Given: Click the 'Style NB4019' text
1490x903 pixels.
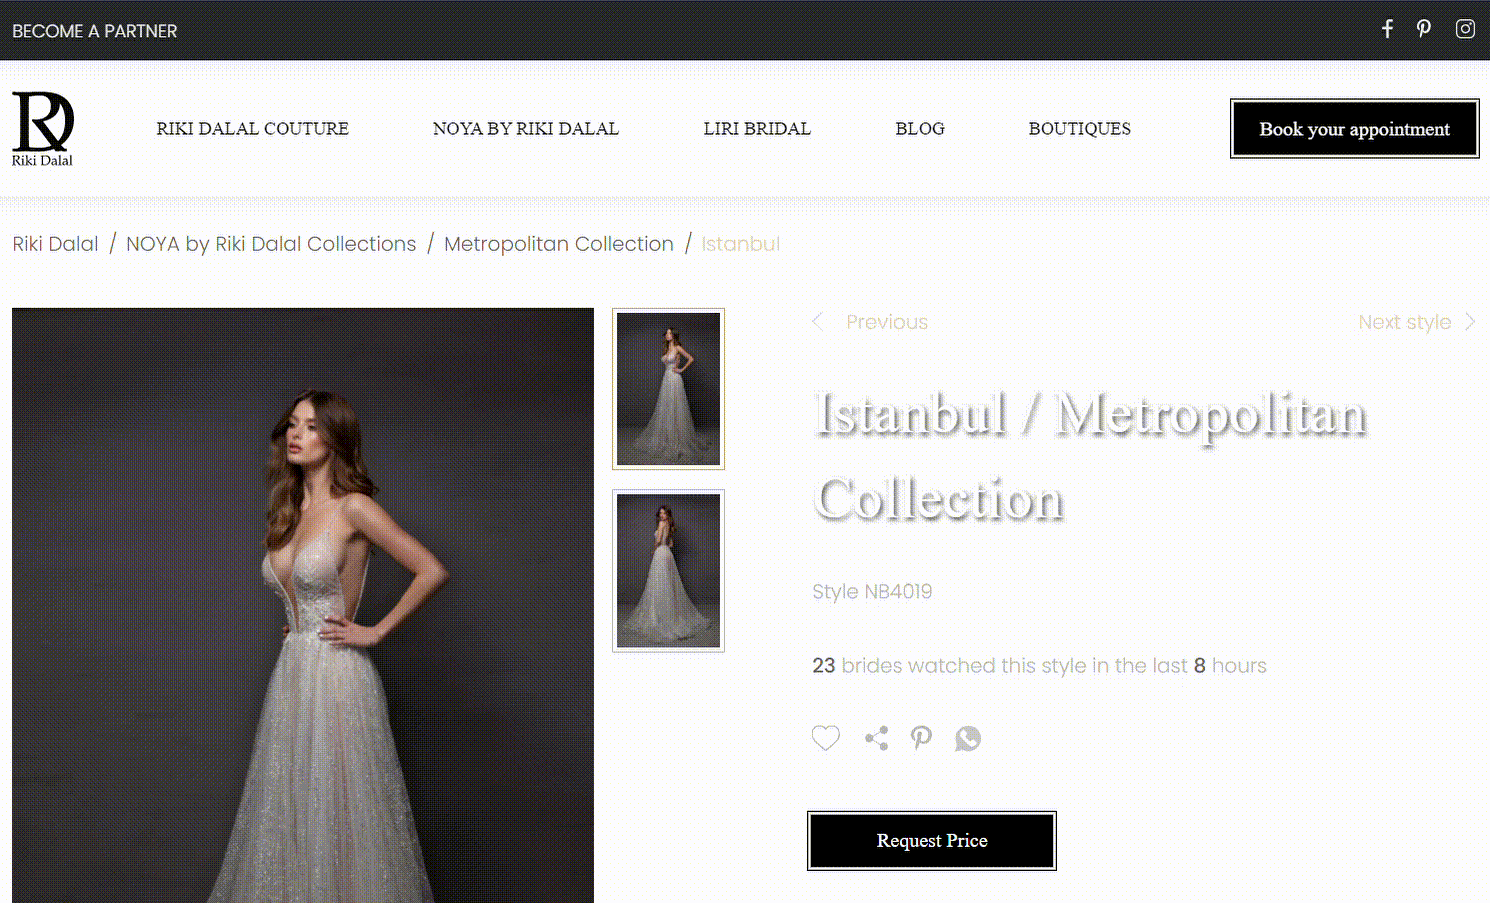Looking at the screenshot, I should (x=872, y=591).
